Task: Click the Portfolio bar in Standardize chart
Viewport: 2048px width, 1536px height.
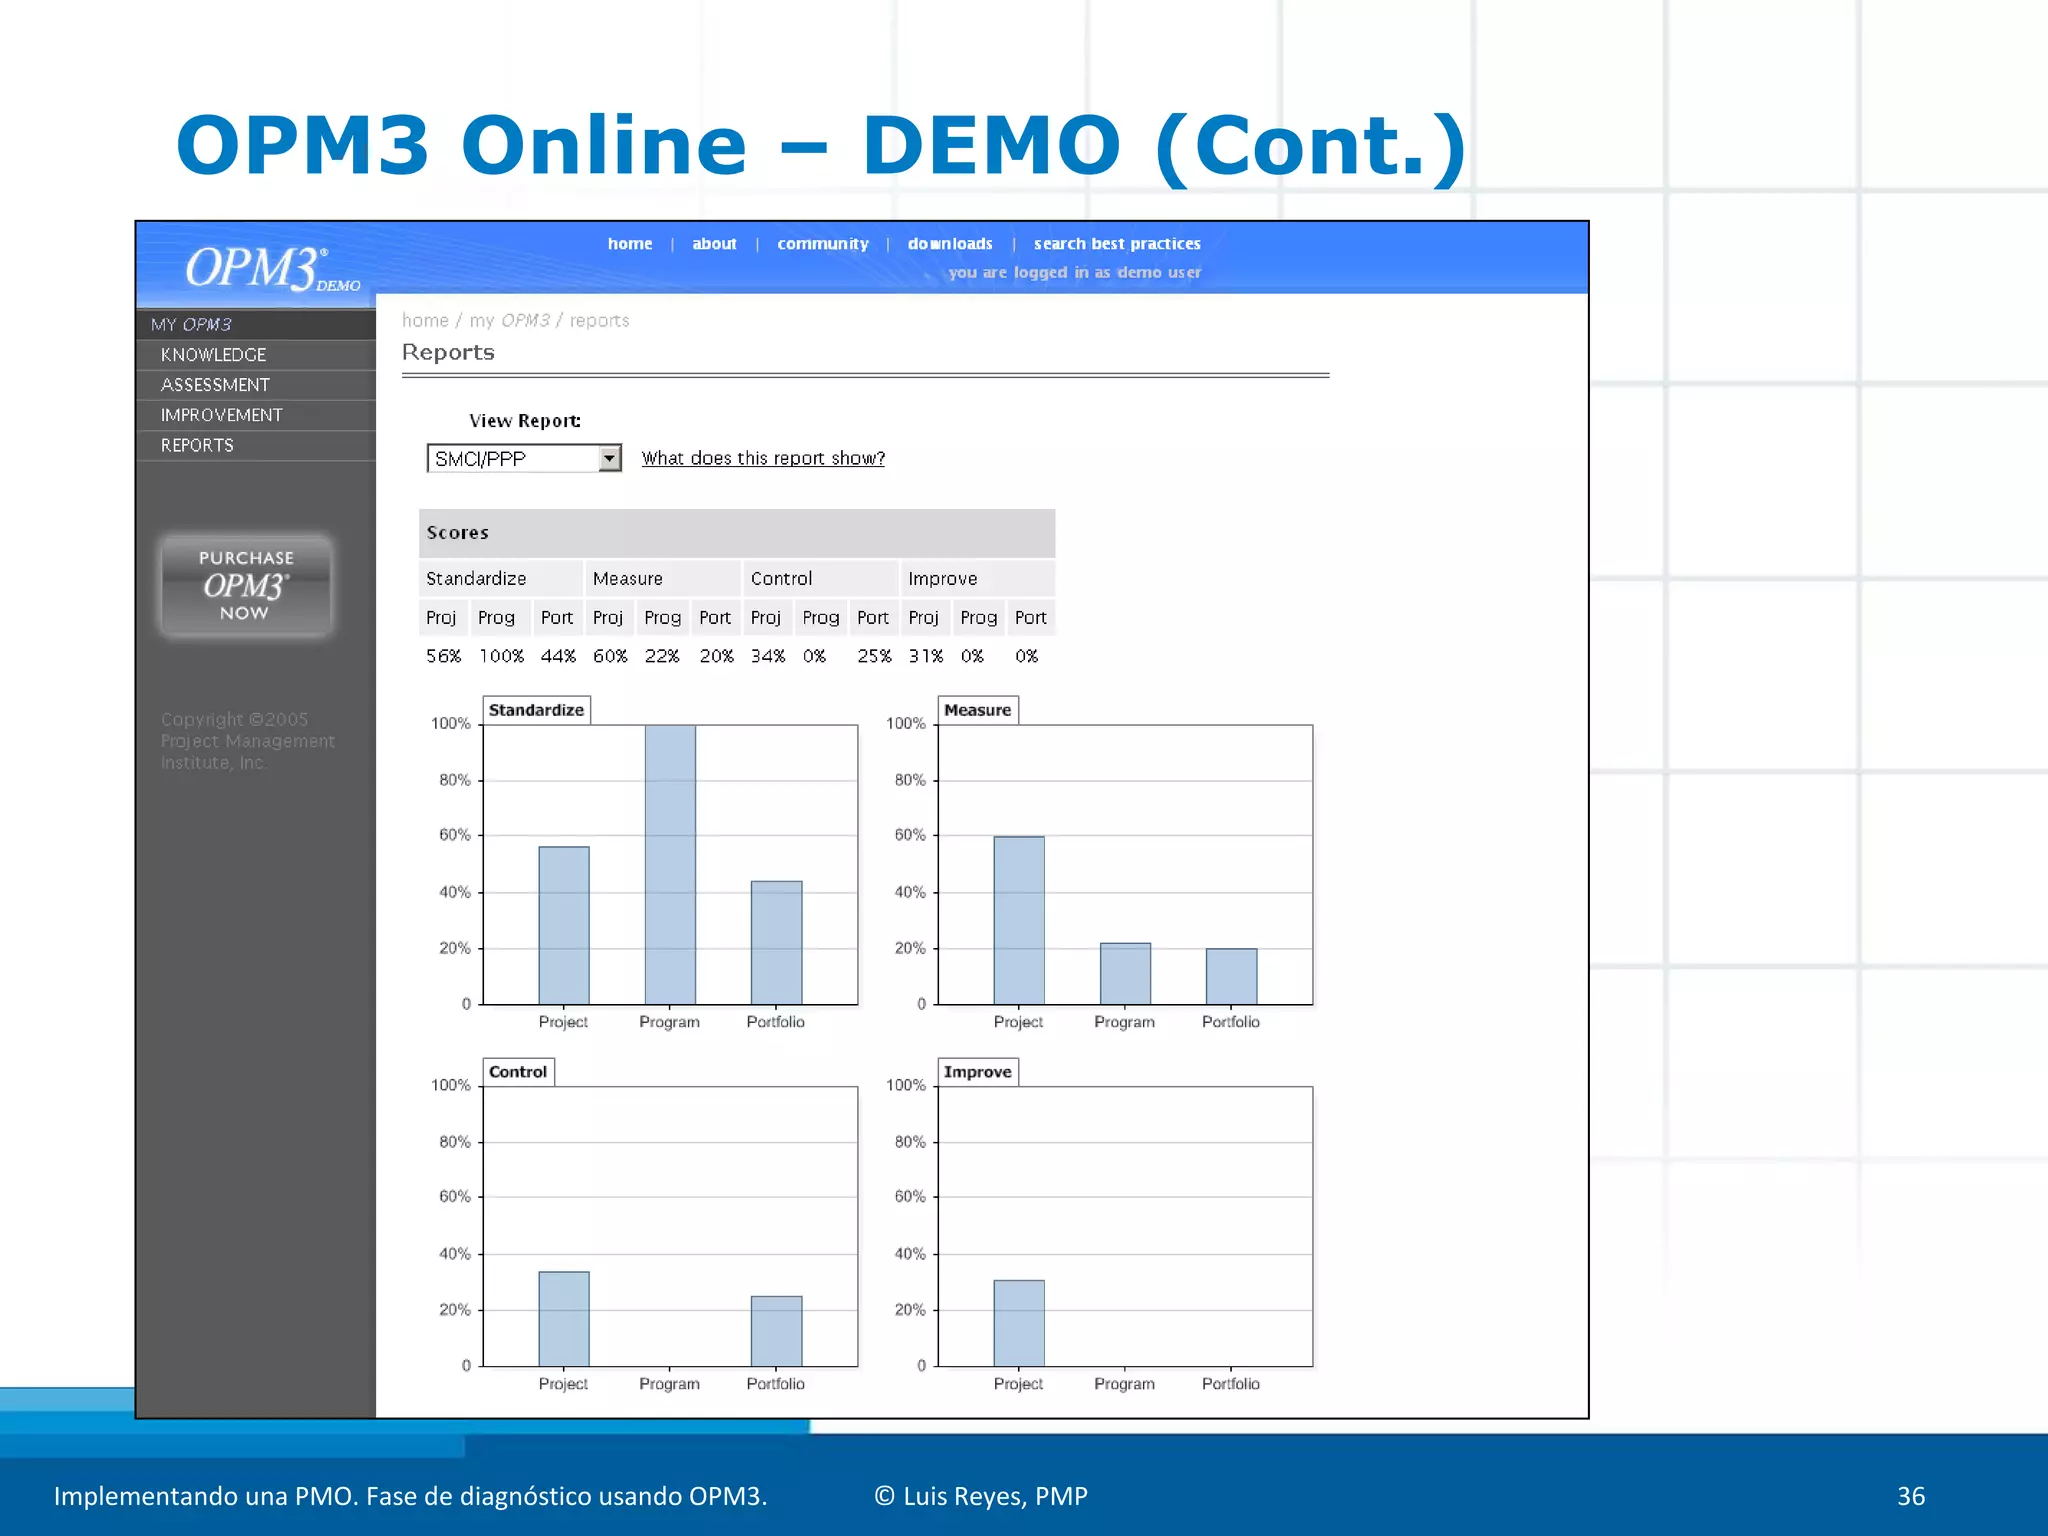Action: (776, 943)
